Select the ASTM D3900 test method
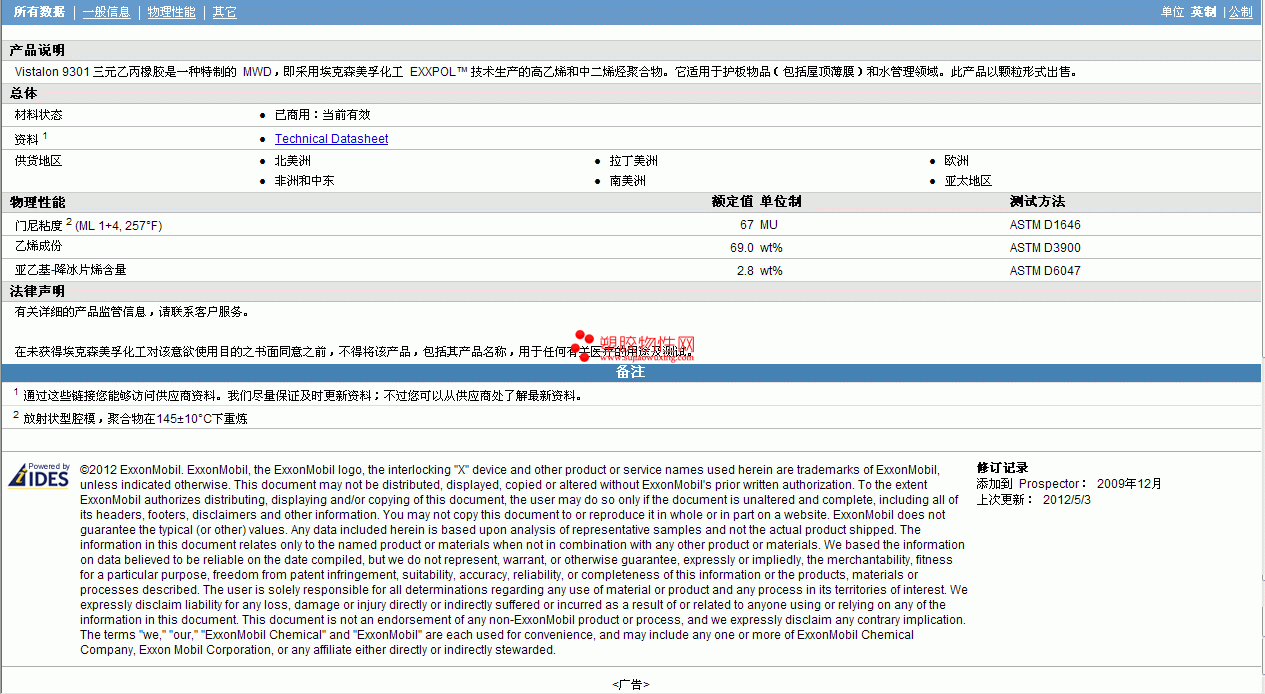The height and width of the screenshot is (694, 1265). pos(1045,248)
